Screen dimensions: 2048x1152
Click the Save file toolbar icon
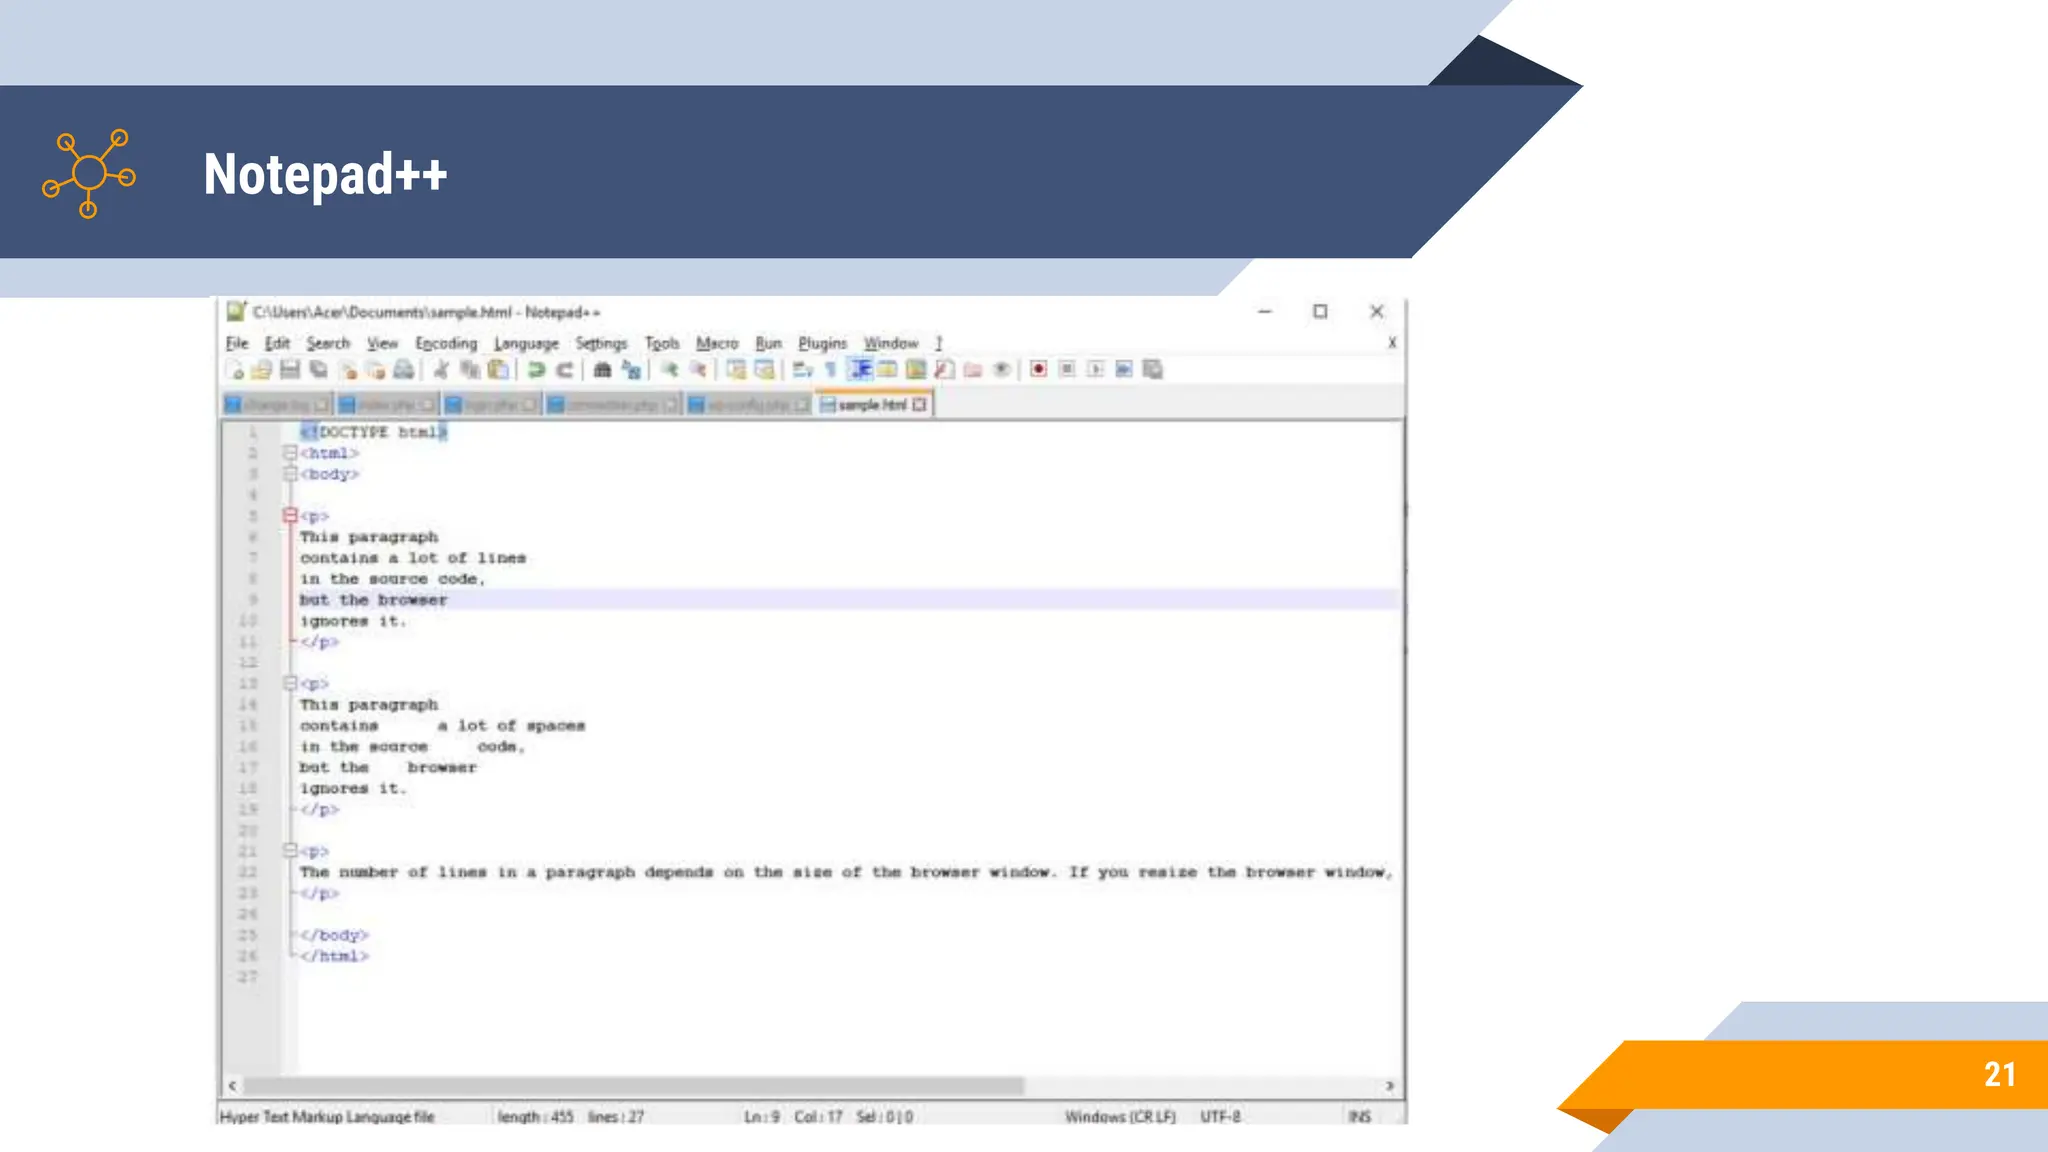click(290, 370)
